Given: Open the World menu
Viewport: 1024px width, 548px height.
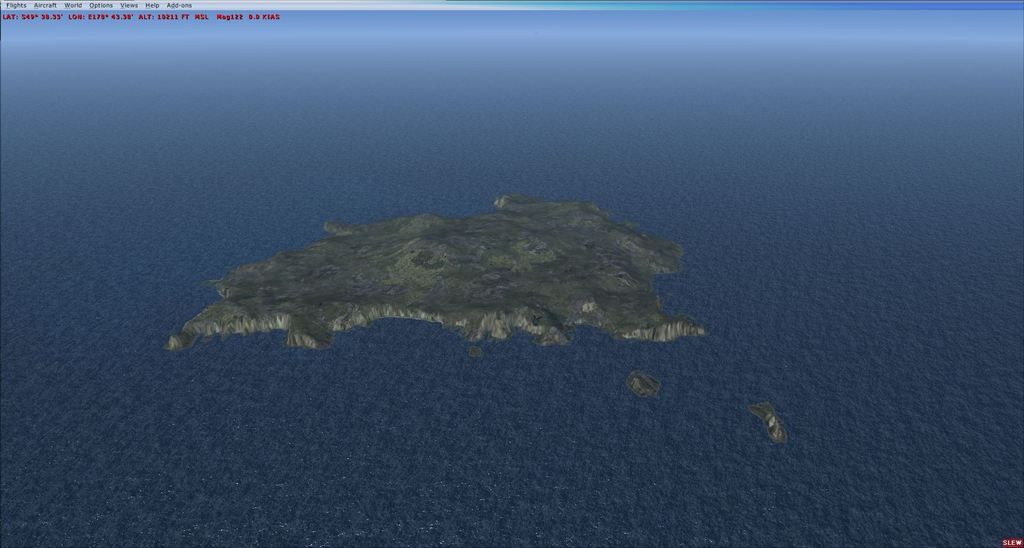Looking at the screenshot, I should coord(73,5).
